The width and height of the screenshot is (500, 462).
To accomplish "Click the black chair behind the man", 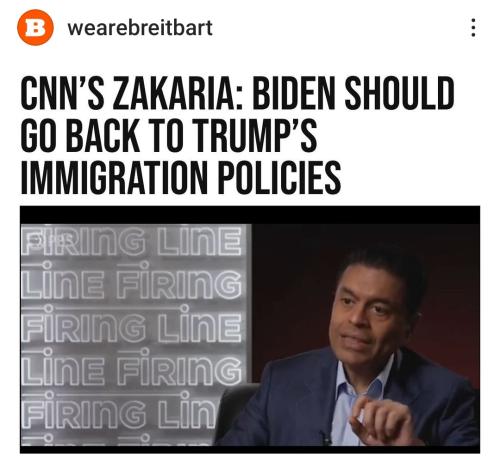I will click(x=235, y=412).
